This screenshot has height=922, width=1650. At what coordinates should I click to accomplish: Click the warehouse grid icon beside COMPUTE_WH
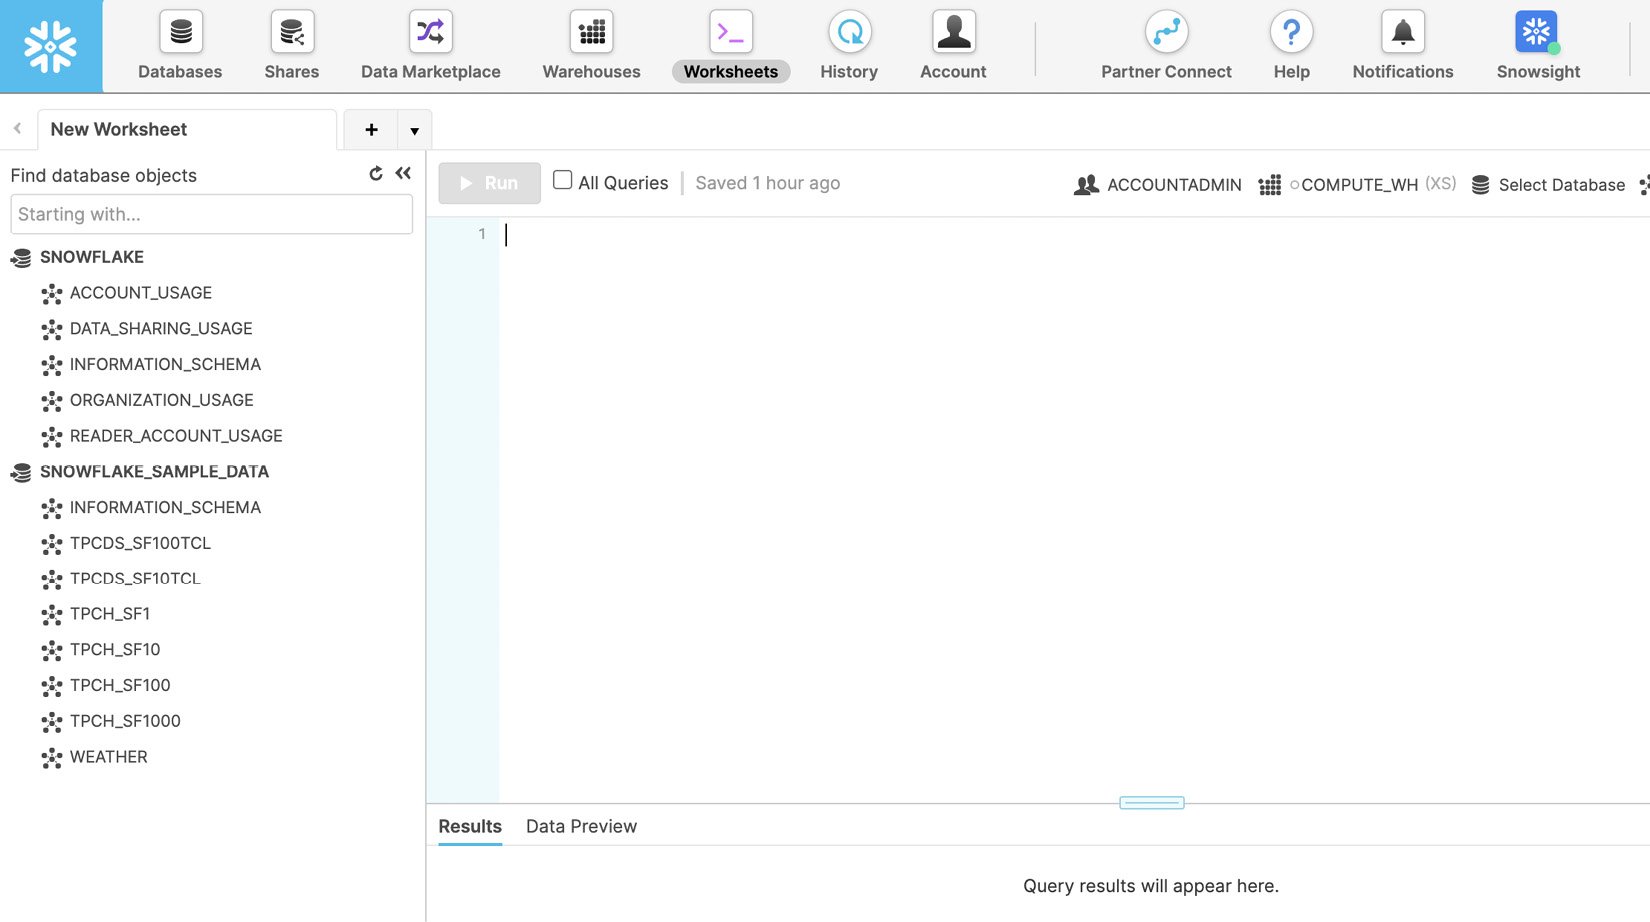pyautogui.click(x=1269, y=185)
